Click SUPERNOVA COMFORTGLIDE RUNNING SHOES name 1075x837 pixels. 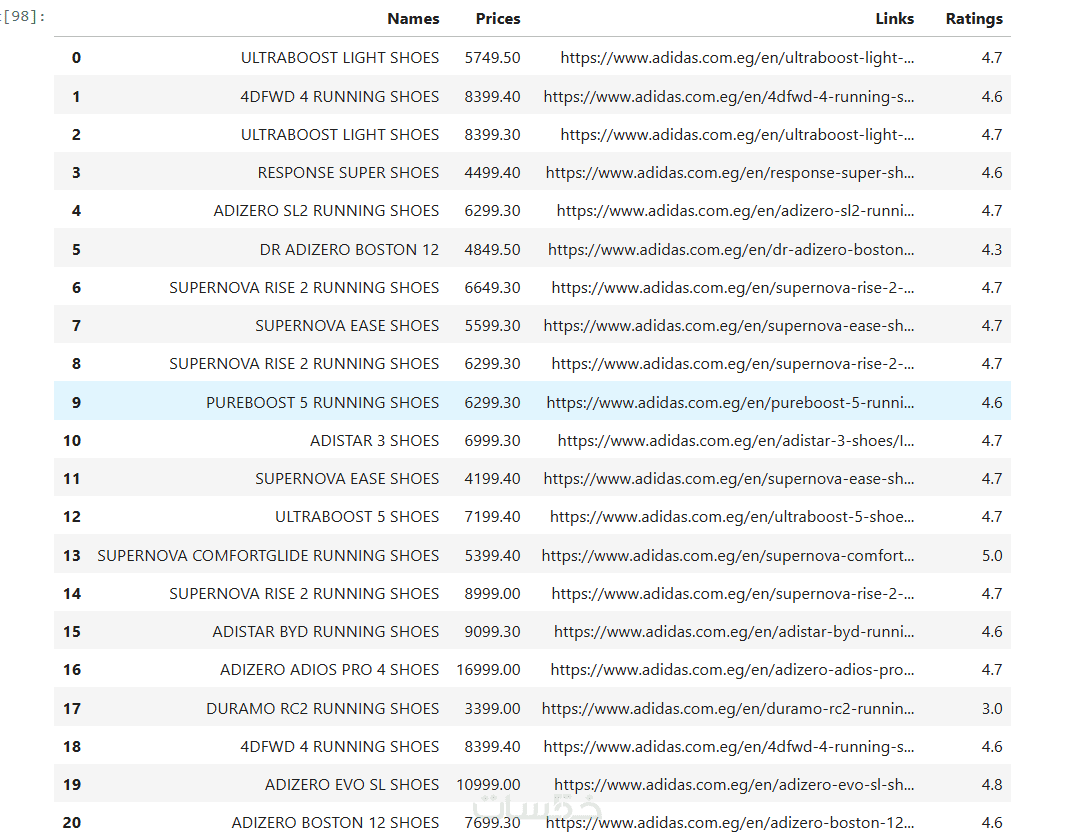pos(268,555)
